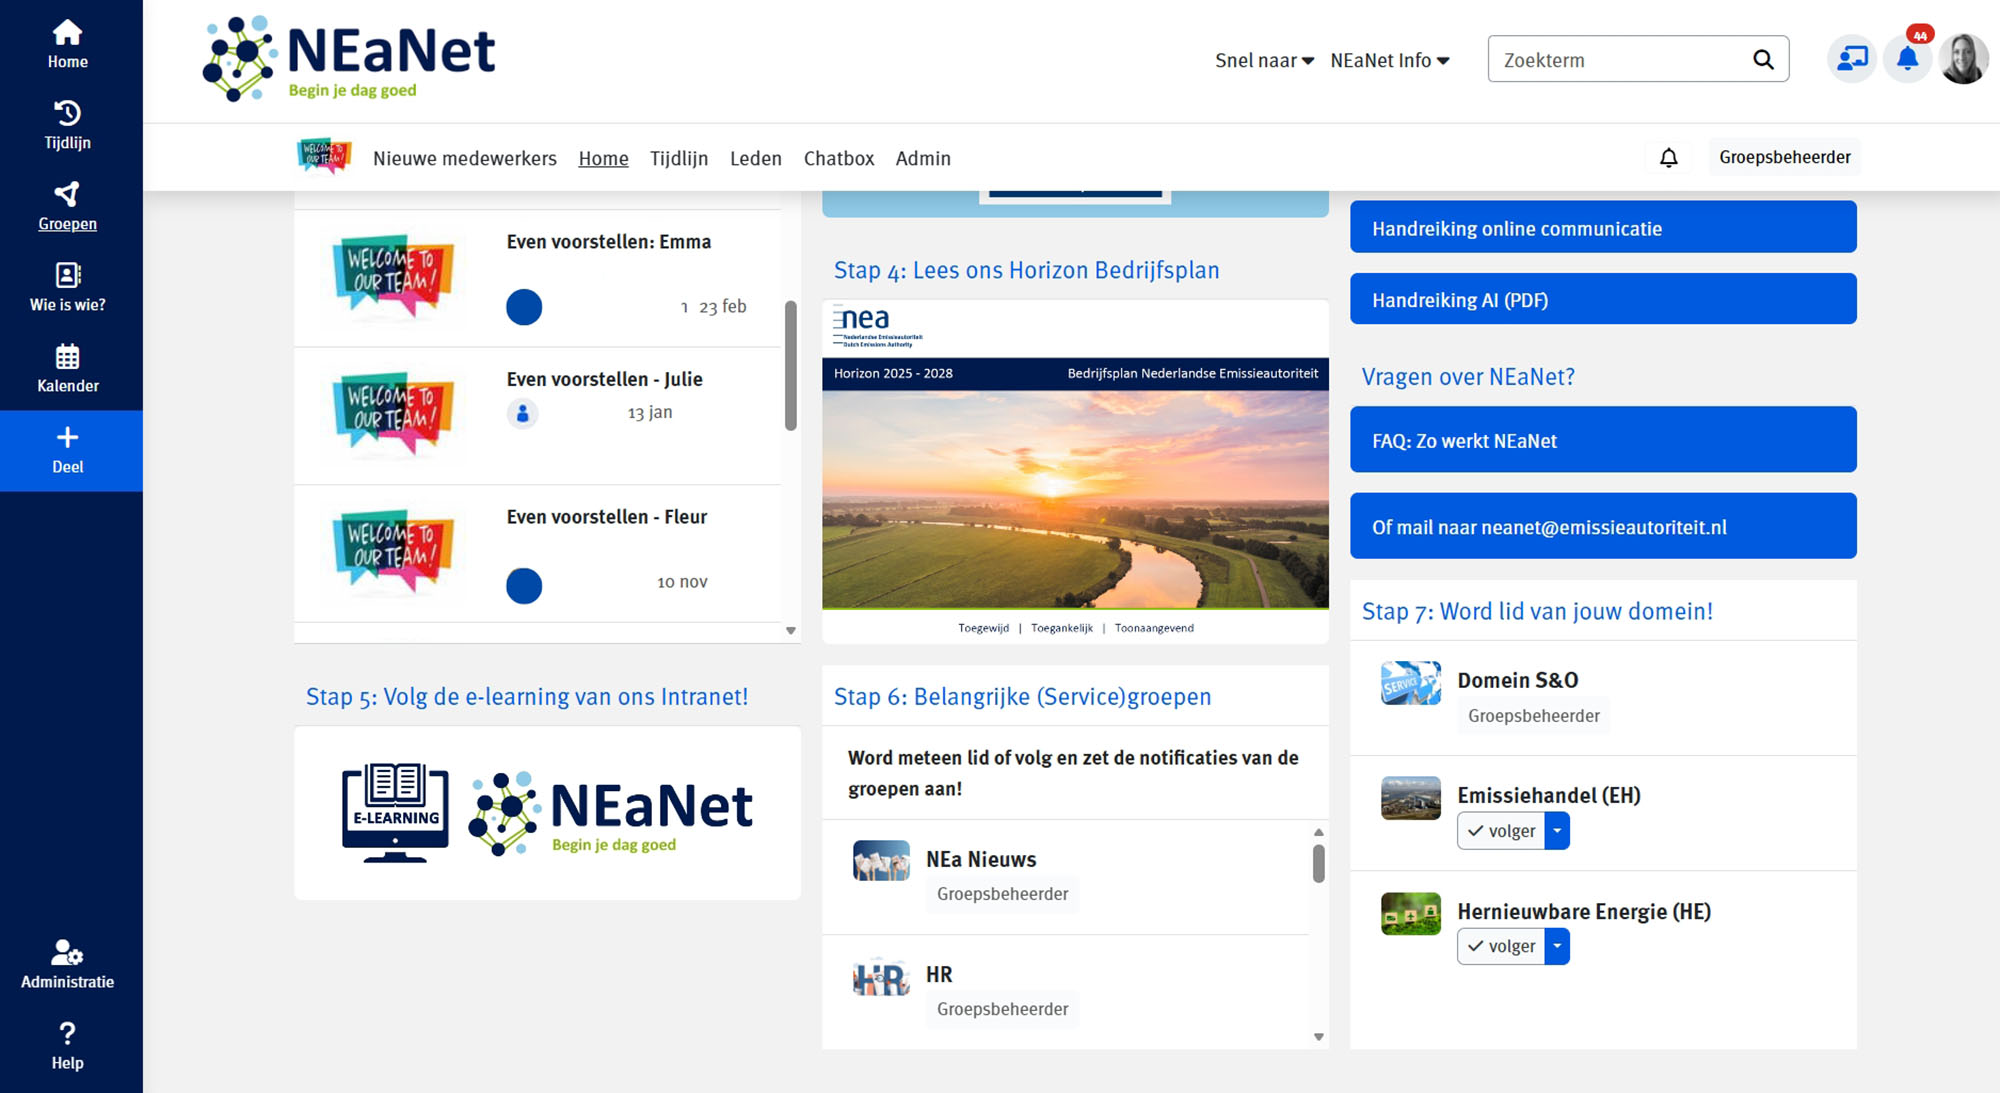This screenshot has width=2000, height=1093.
Task: Click the Stap 4: Lees ons Horizon Bedrijfsplan heading
Action: click(x=1027, y=270)
